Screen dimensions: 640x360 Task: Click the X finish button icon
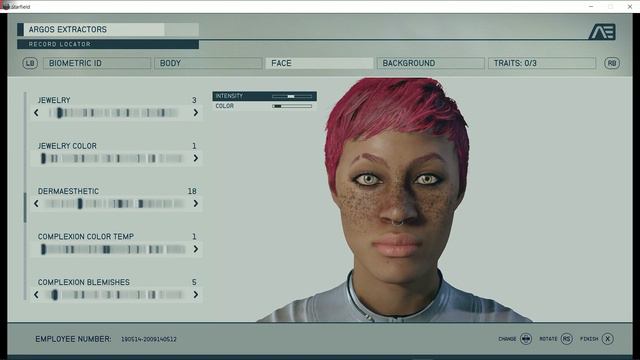coord(607,339)
